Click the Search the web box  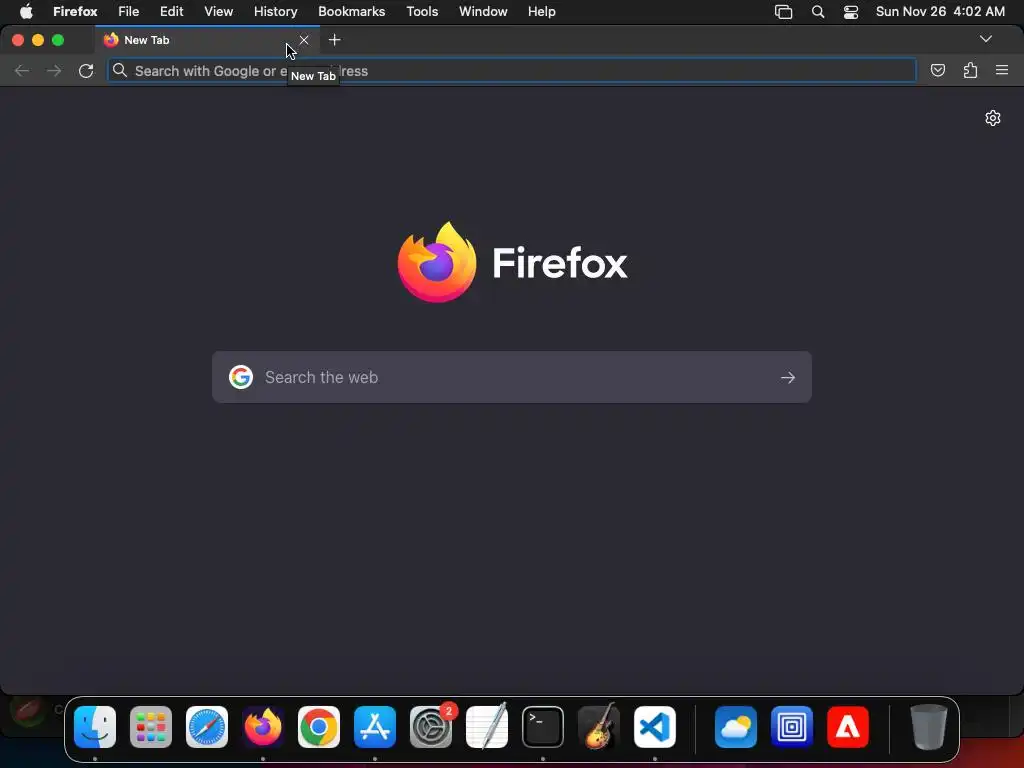point(512,377)
